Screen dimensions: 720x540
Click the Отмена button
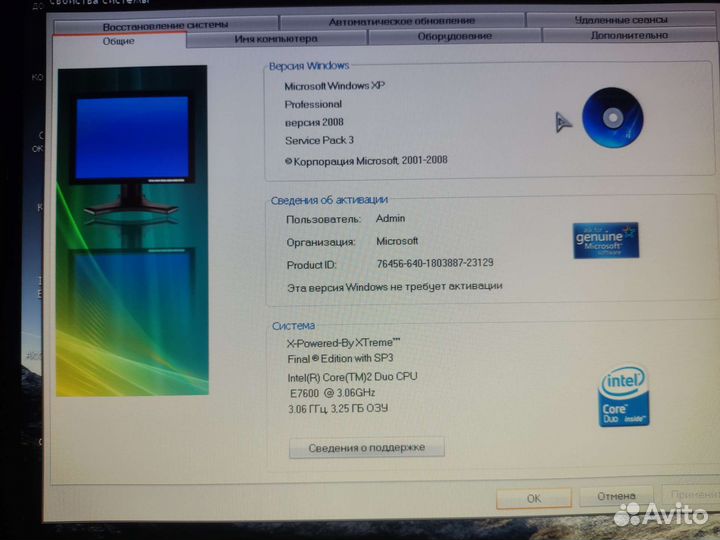tap(616, 496)
